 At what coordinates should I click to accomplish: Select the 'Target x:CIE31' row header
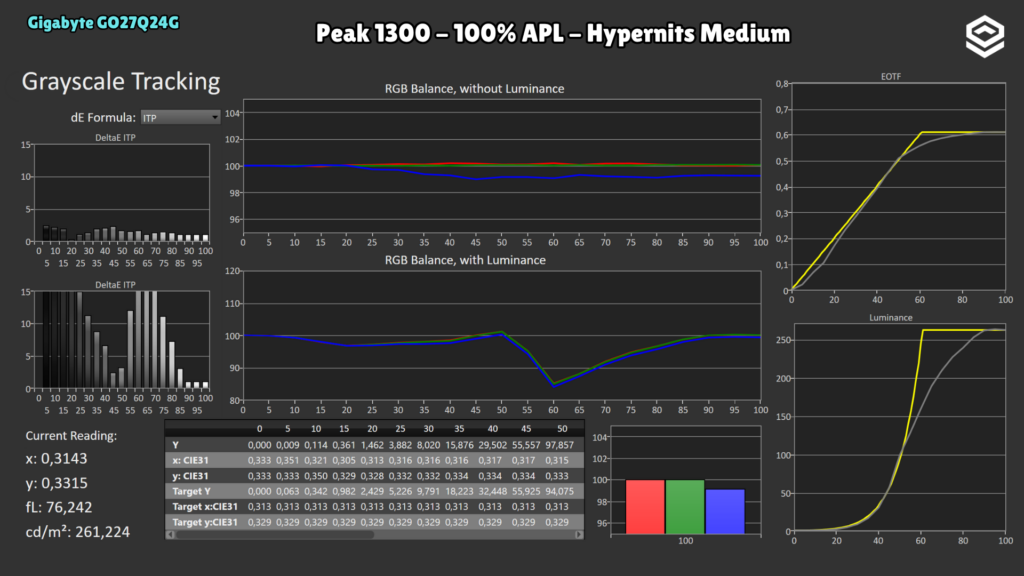(x=205, y=507)
